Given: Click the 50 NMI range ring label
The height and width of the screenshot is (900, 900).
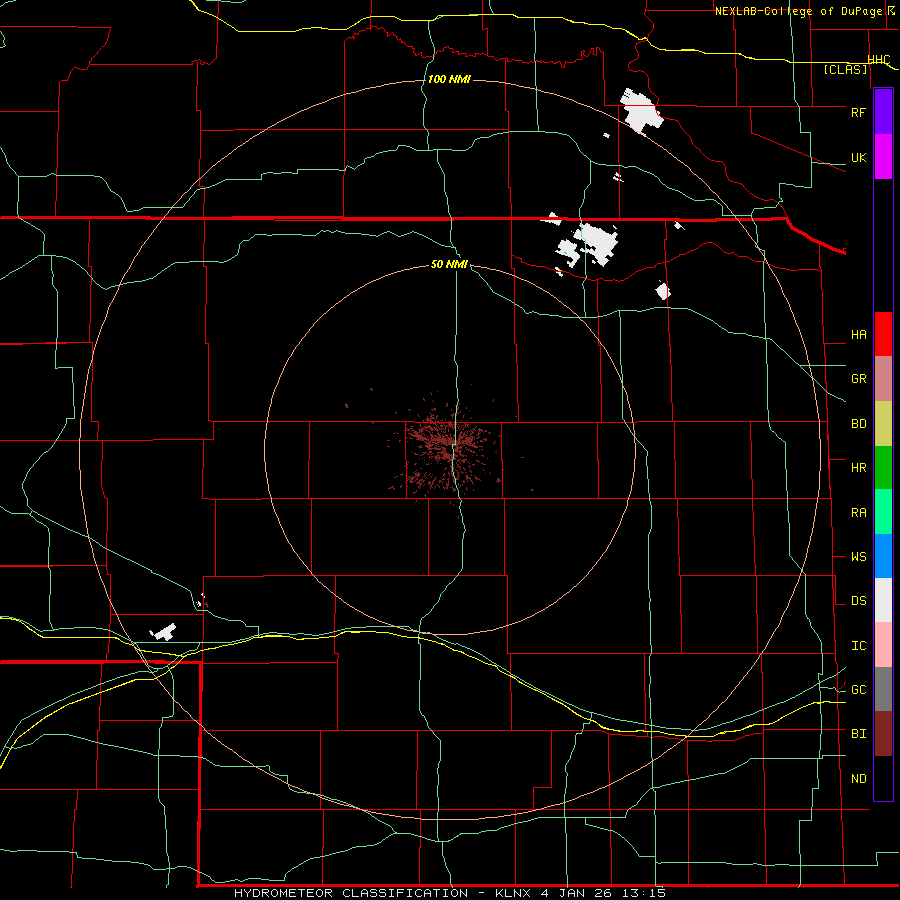Looking at the screenshot, I should 449,264.
